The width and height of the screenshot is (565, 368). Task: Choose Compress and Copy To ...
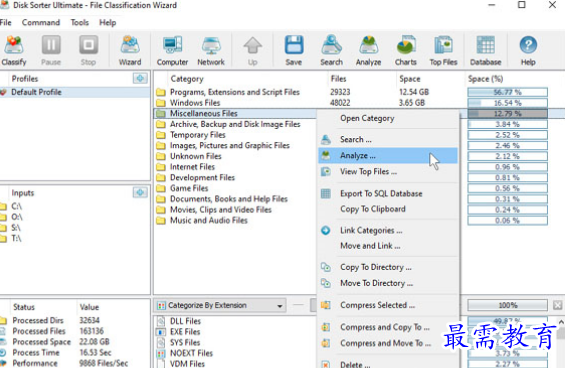point(388,327)
